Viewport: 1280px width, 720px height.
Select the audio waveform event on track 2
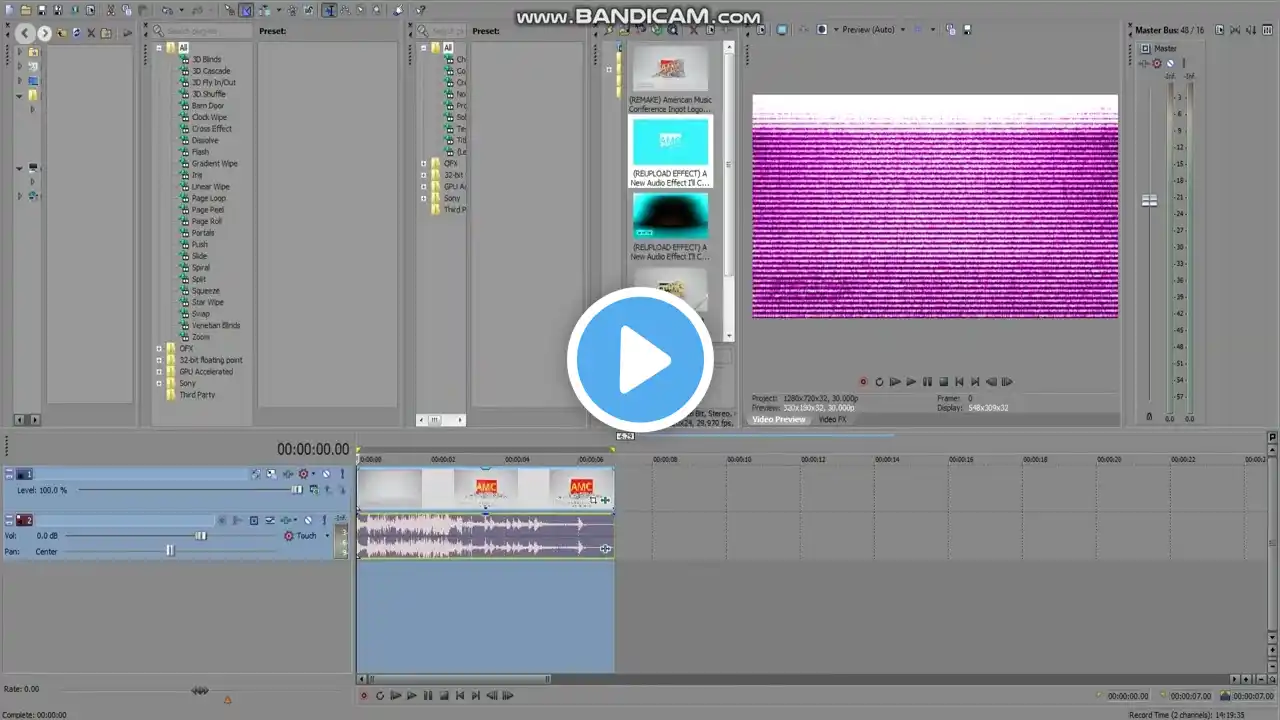486,536
